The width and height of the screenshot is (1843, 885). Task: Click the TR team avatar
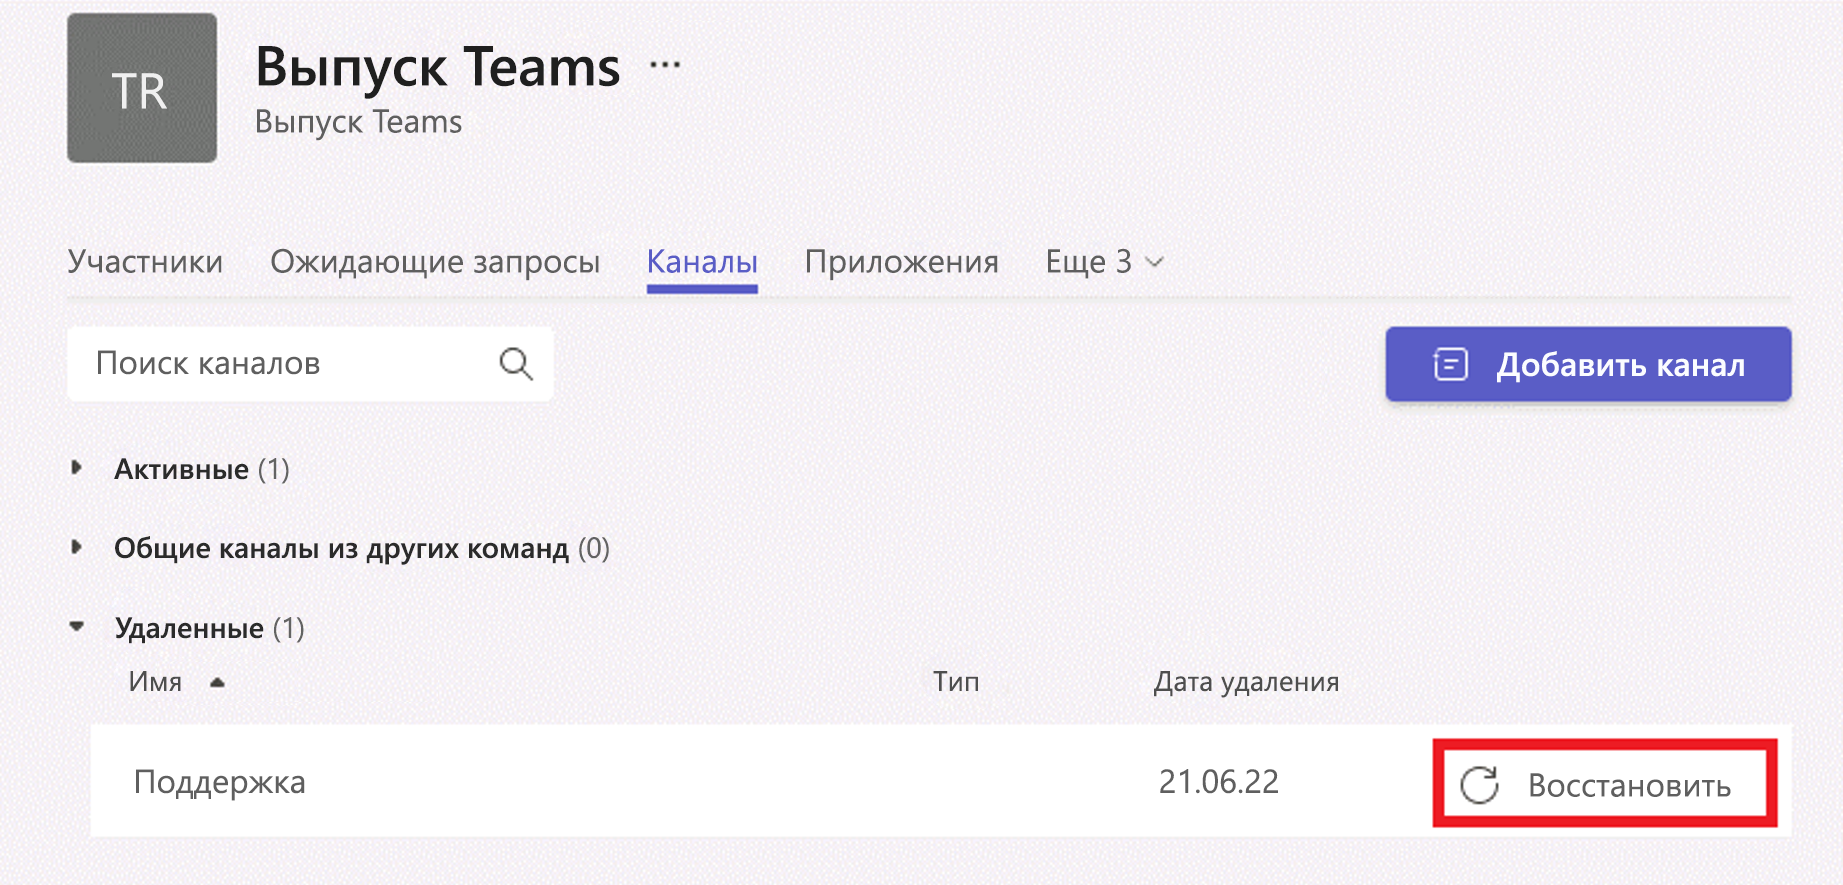click(142, 88)
